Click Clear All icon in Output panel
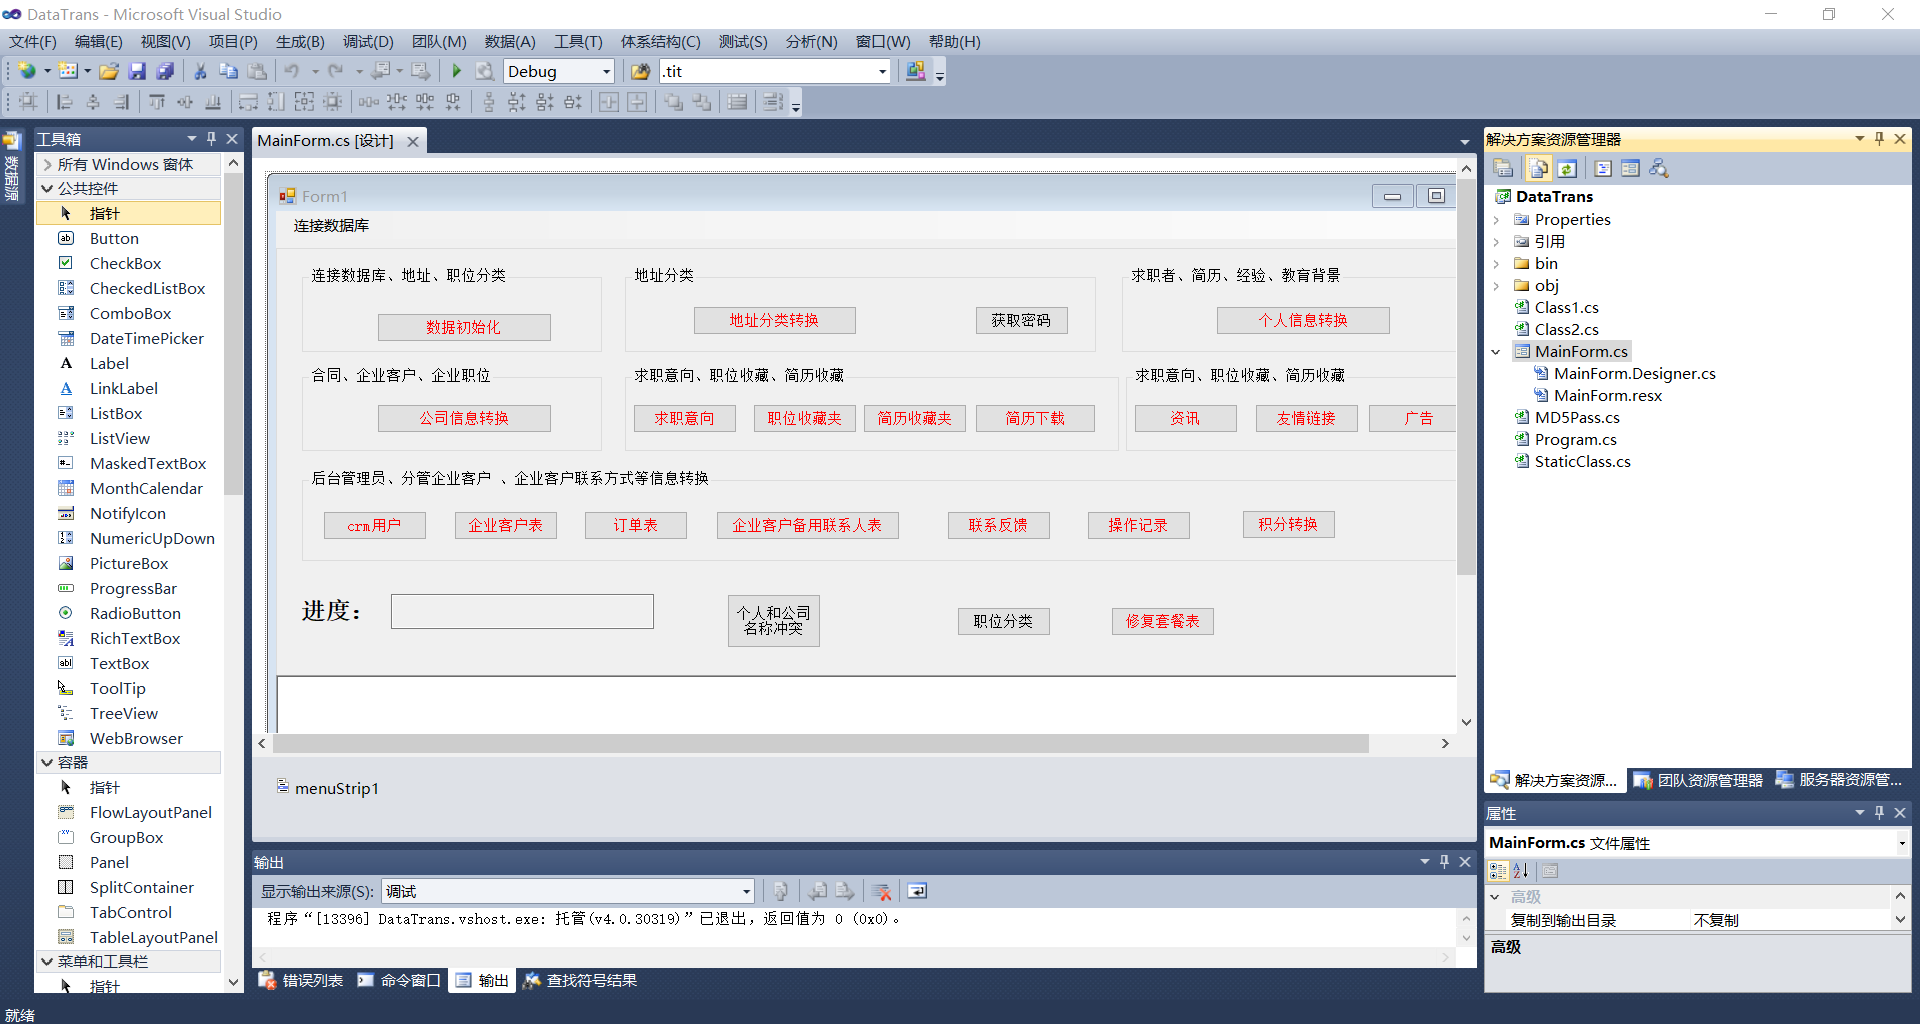Viewport: 1920px width, 1024px height. tap(881, 891)
